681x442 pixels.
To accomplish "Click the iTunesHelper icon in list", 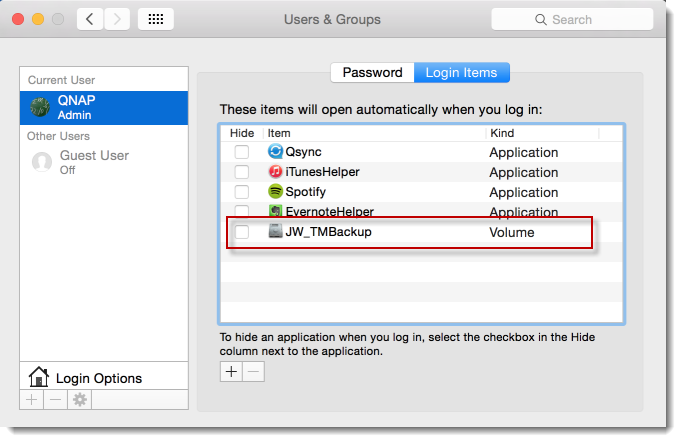I will (x=276, y=172).
